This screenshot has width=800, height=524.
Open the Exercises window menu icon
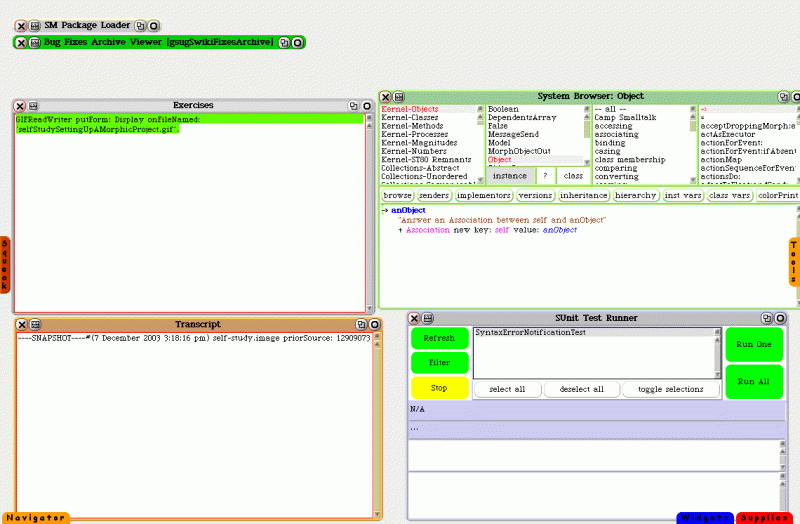coord(34,106)
